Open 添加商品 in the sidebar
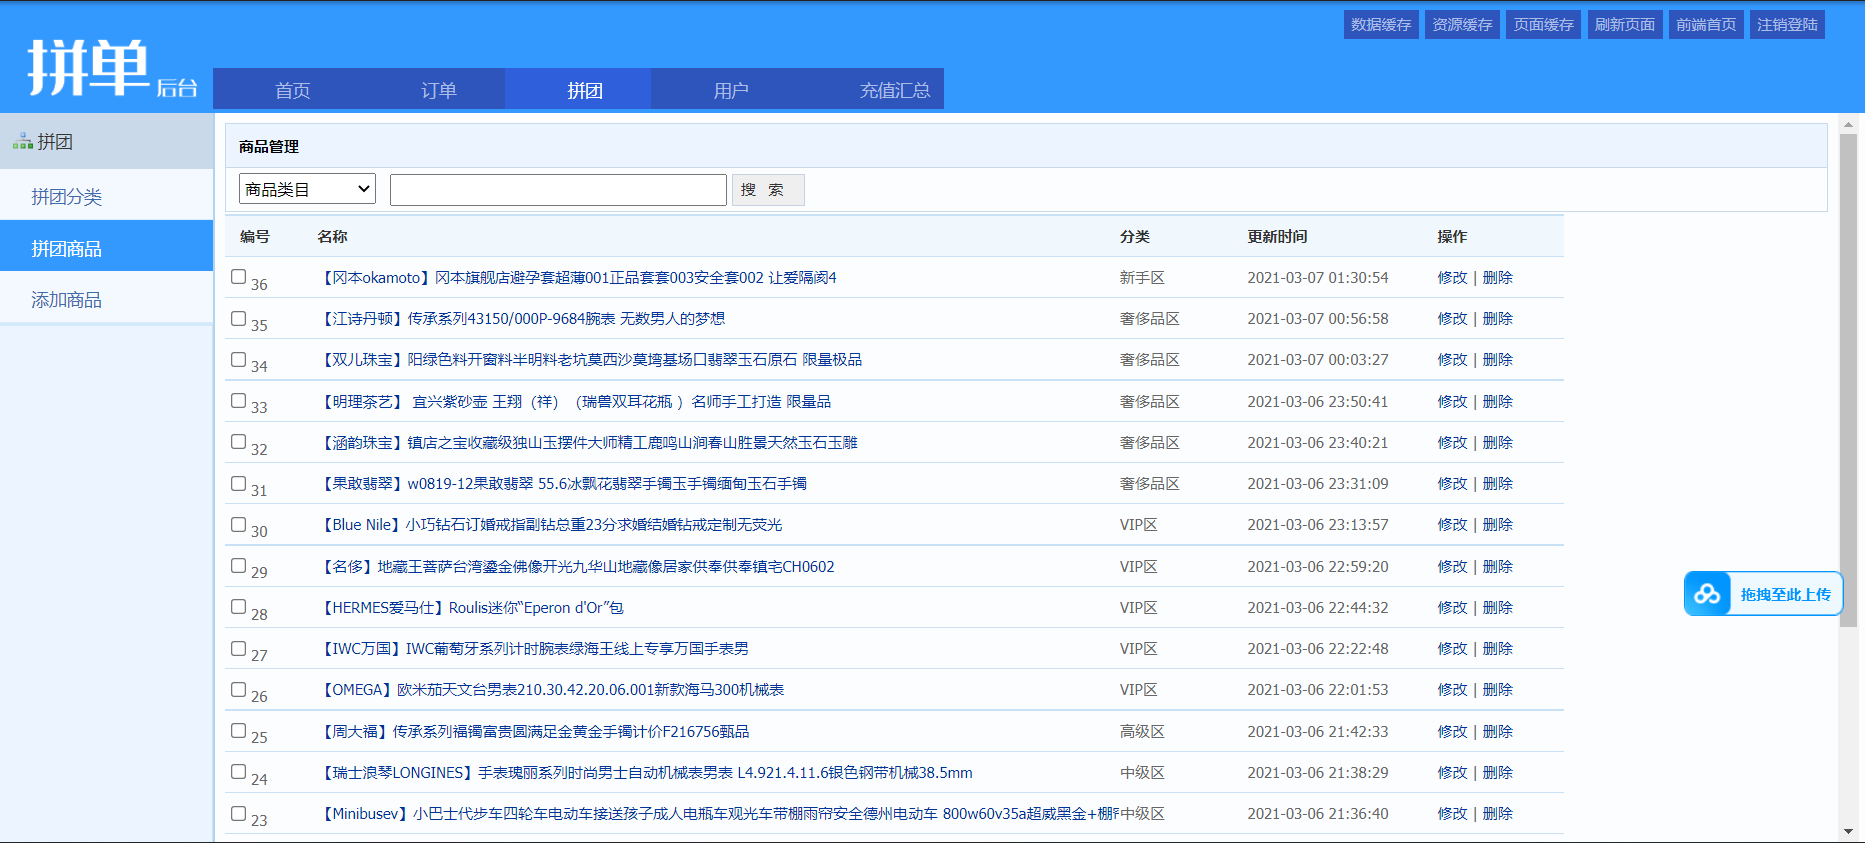The width and height of the screenshot is (1865, 843). [106, 299]
